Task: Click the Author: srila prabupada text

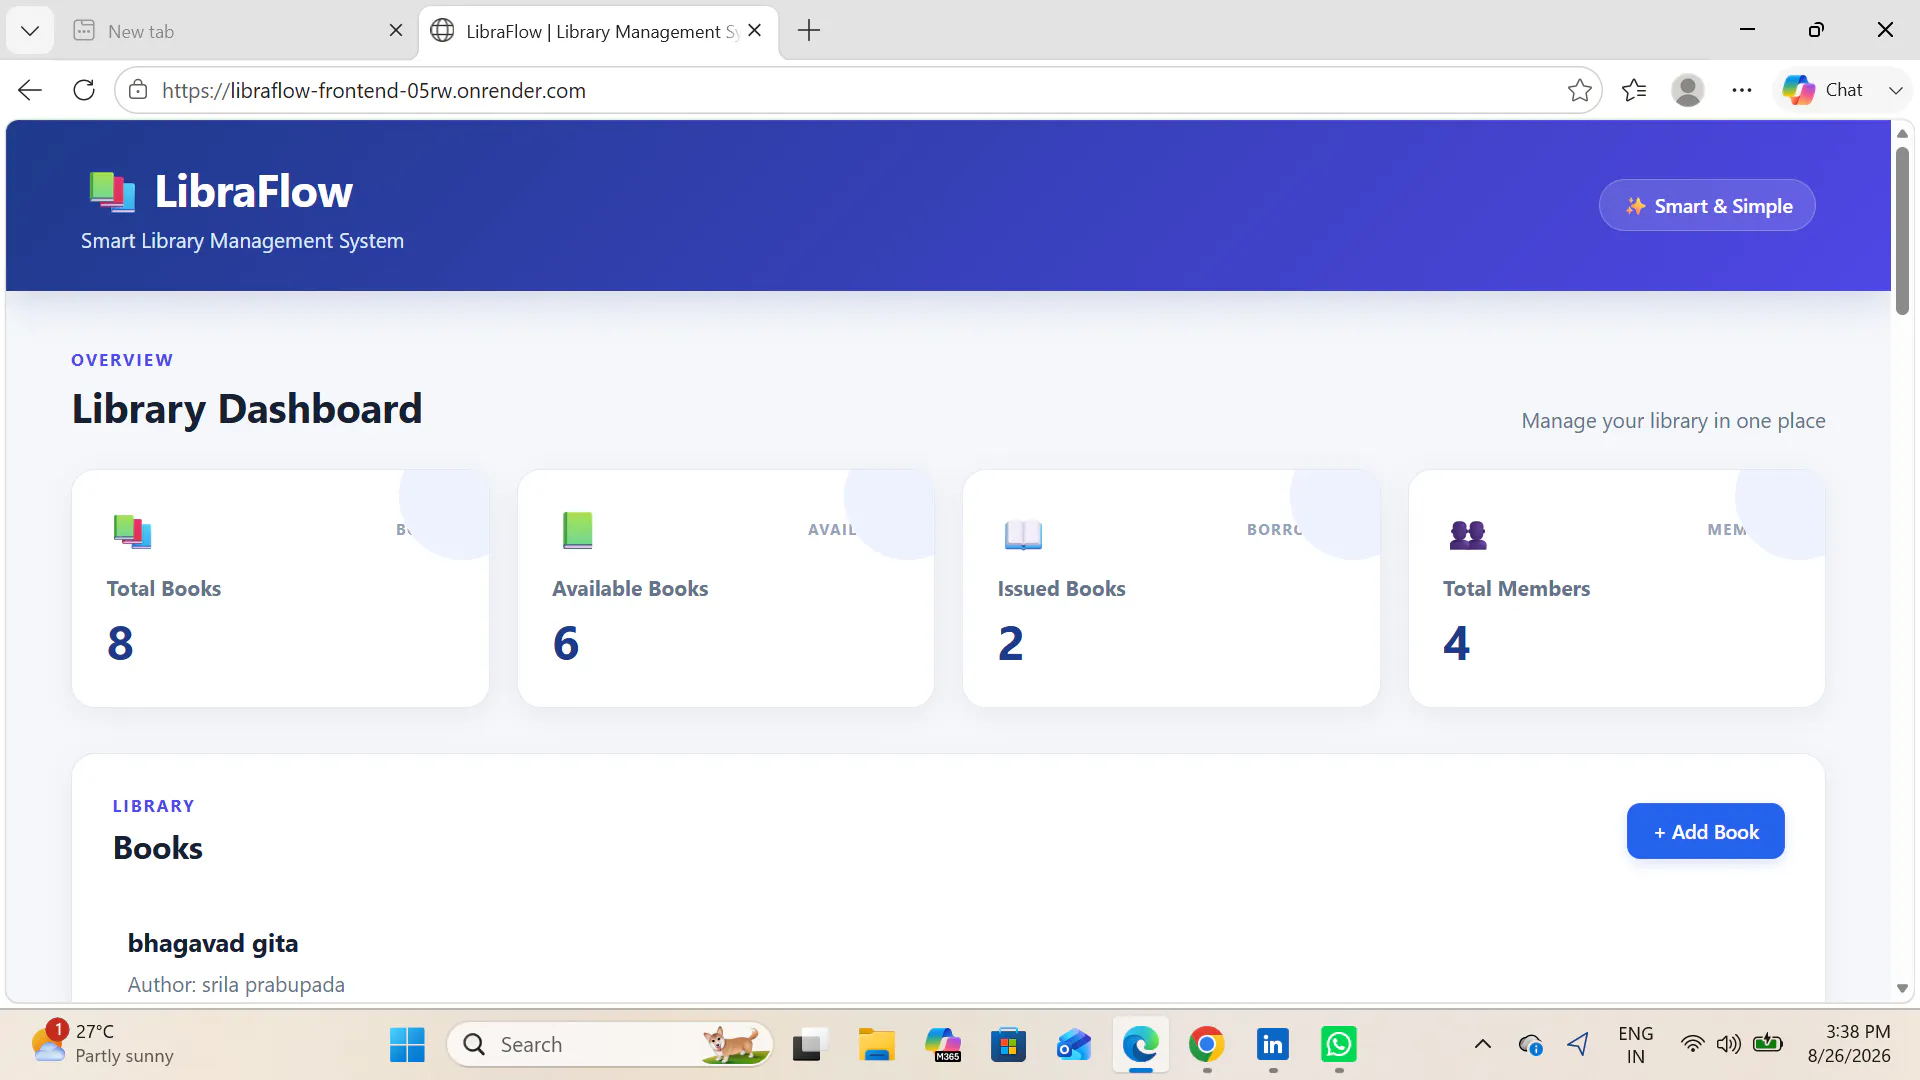Action: (x=236, y=984)
